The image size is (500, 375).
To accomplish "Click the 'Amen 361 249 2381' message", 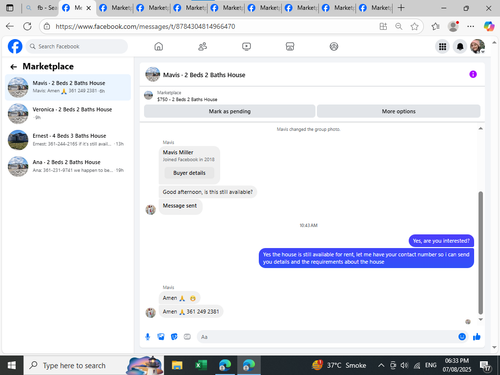I will [191, 312].
